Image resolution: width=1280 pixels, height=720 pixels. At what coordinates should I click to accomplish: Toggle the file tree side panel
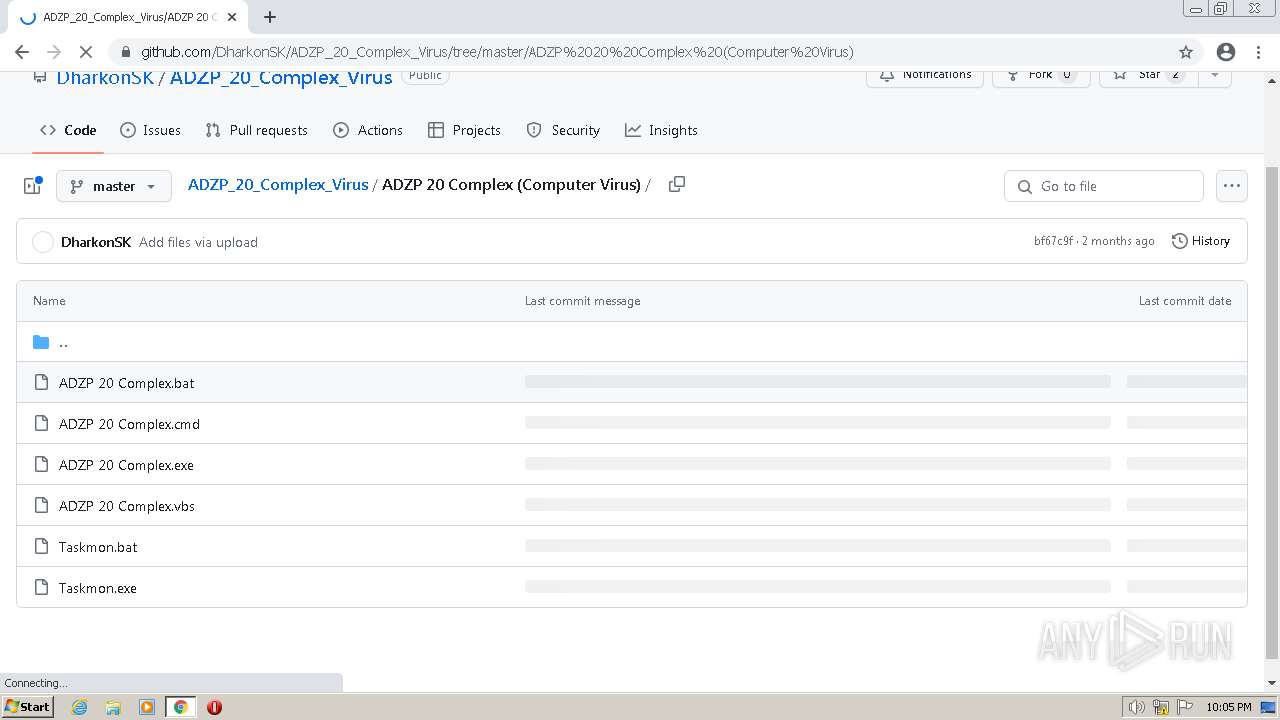(32, 186)
